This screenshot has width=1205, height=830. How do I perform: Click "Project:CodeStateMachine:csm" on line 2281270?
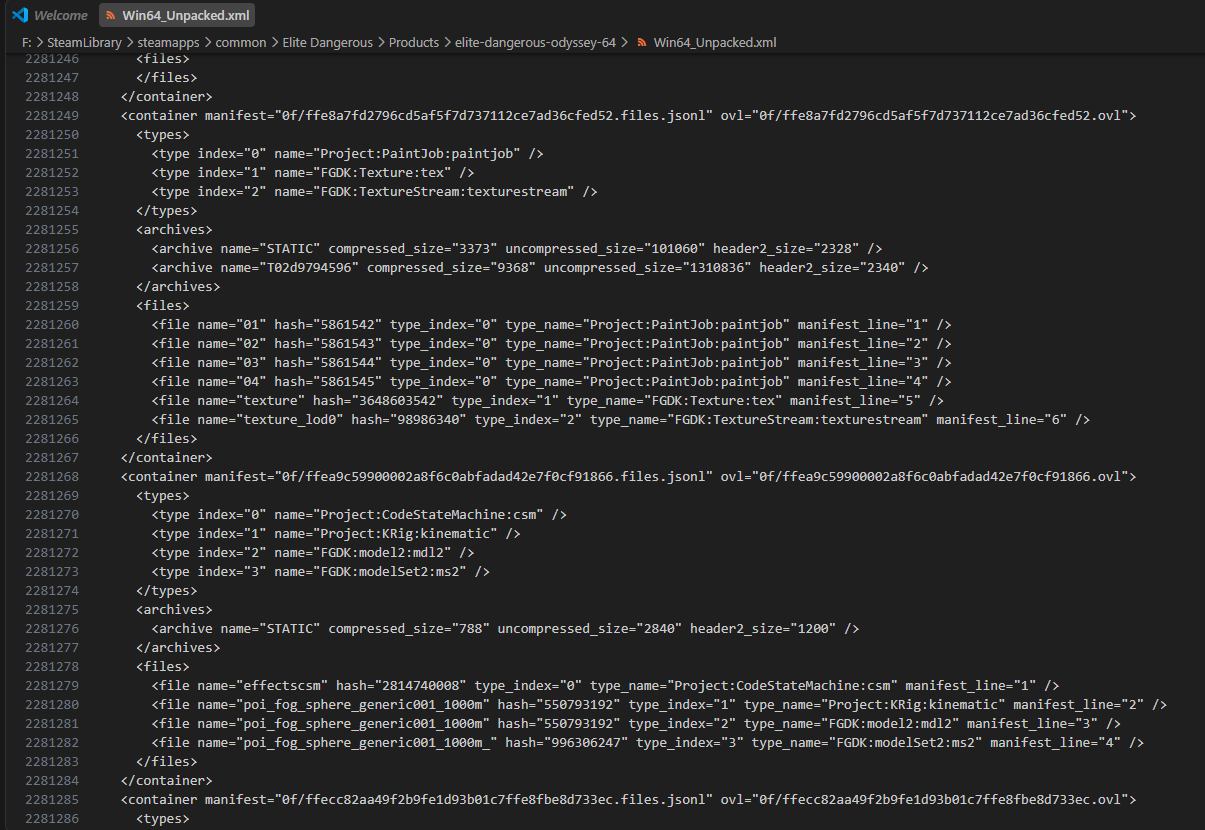click(x=432, y=515)
